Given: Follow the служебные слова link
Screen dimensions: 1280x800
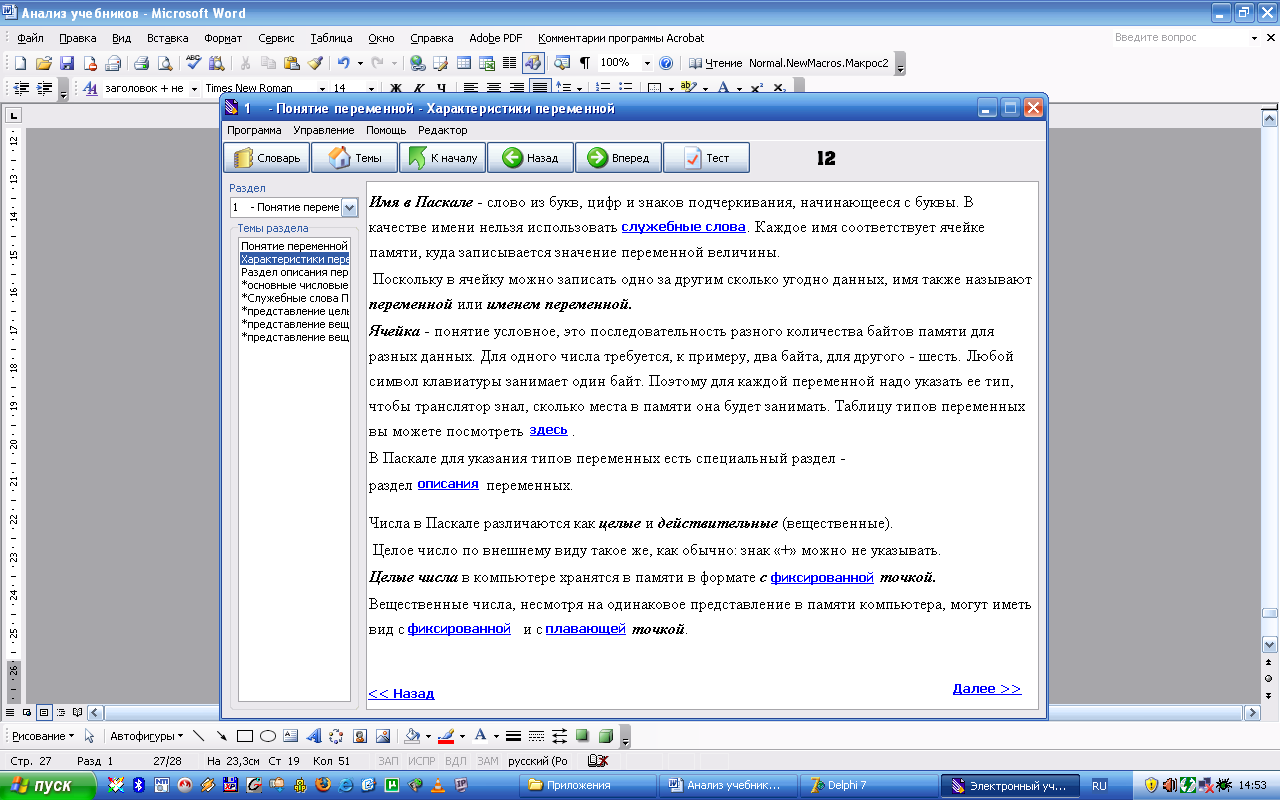Looking at the screenshot, I should pos(684,227).
